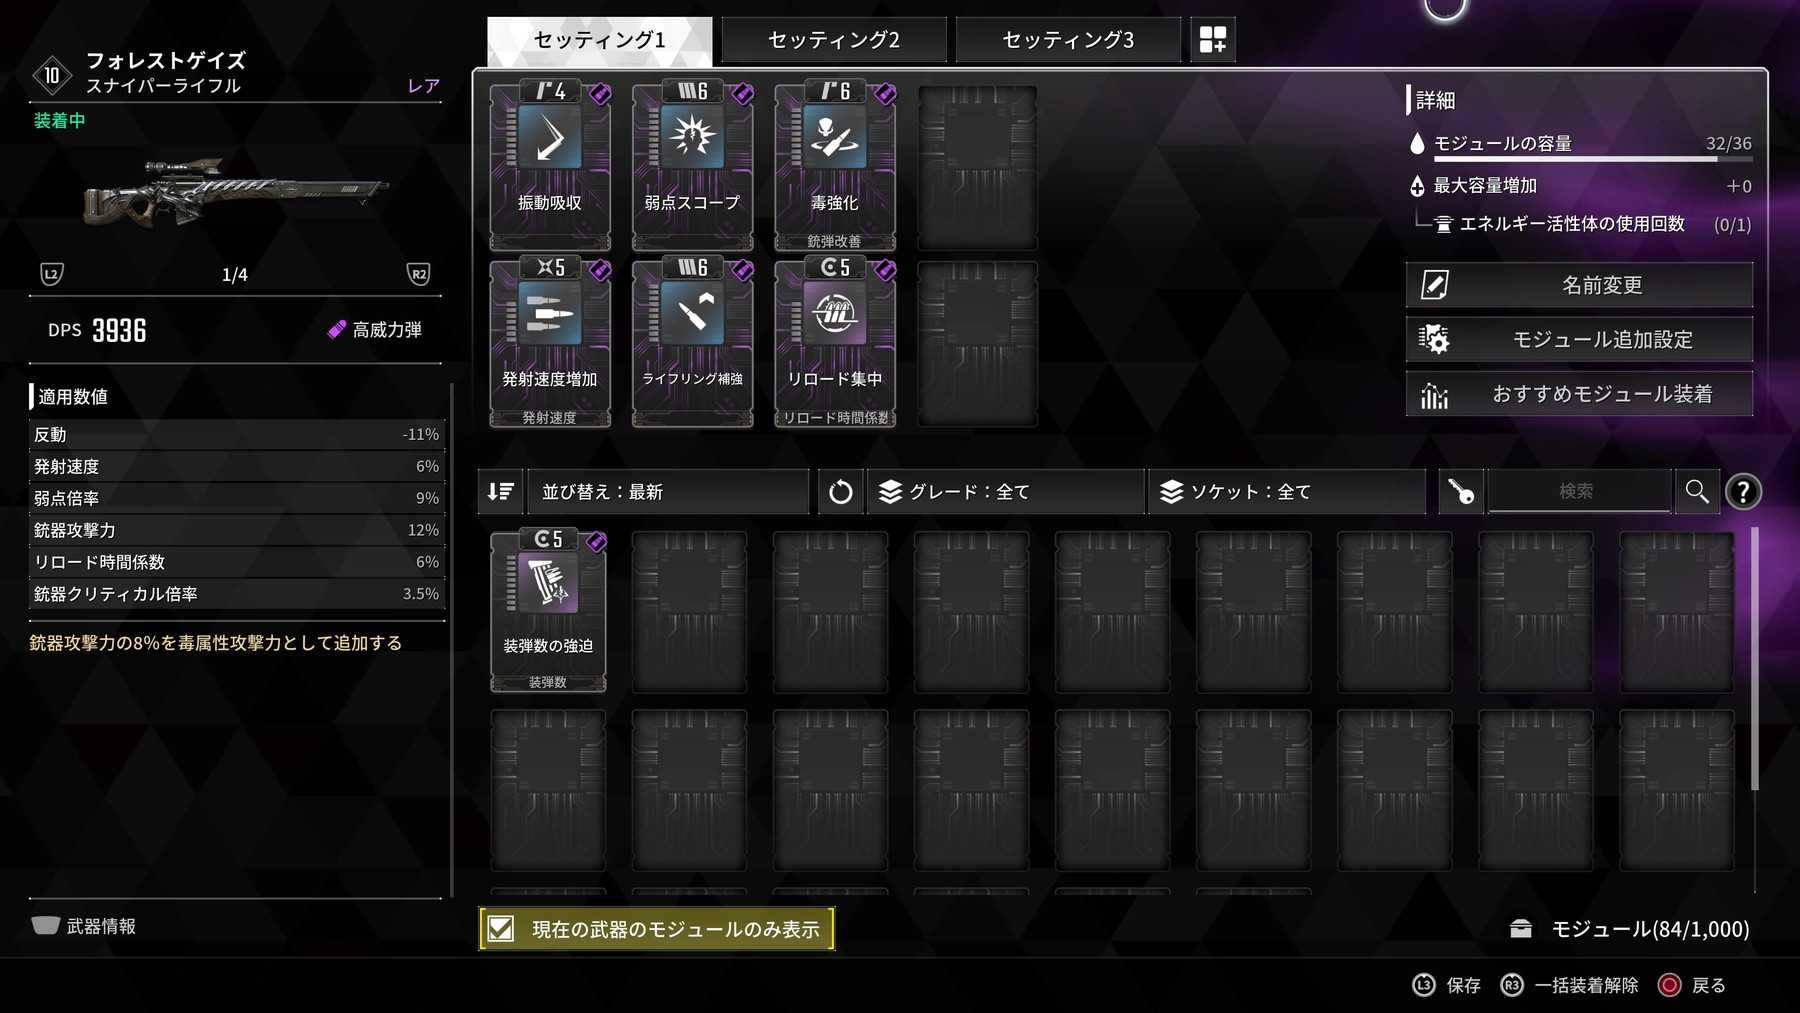The image size is (1800, 1013).
Task: Open モジュール追加設定
Action: pos(1579,339)
